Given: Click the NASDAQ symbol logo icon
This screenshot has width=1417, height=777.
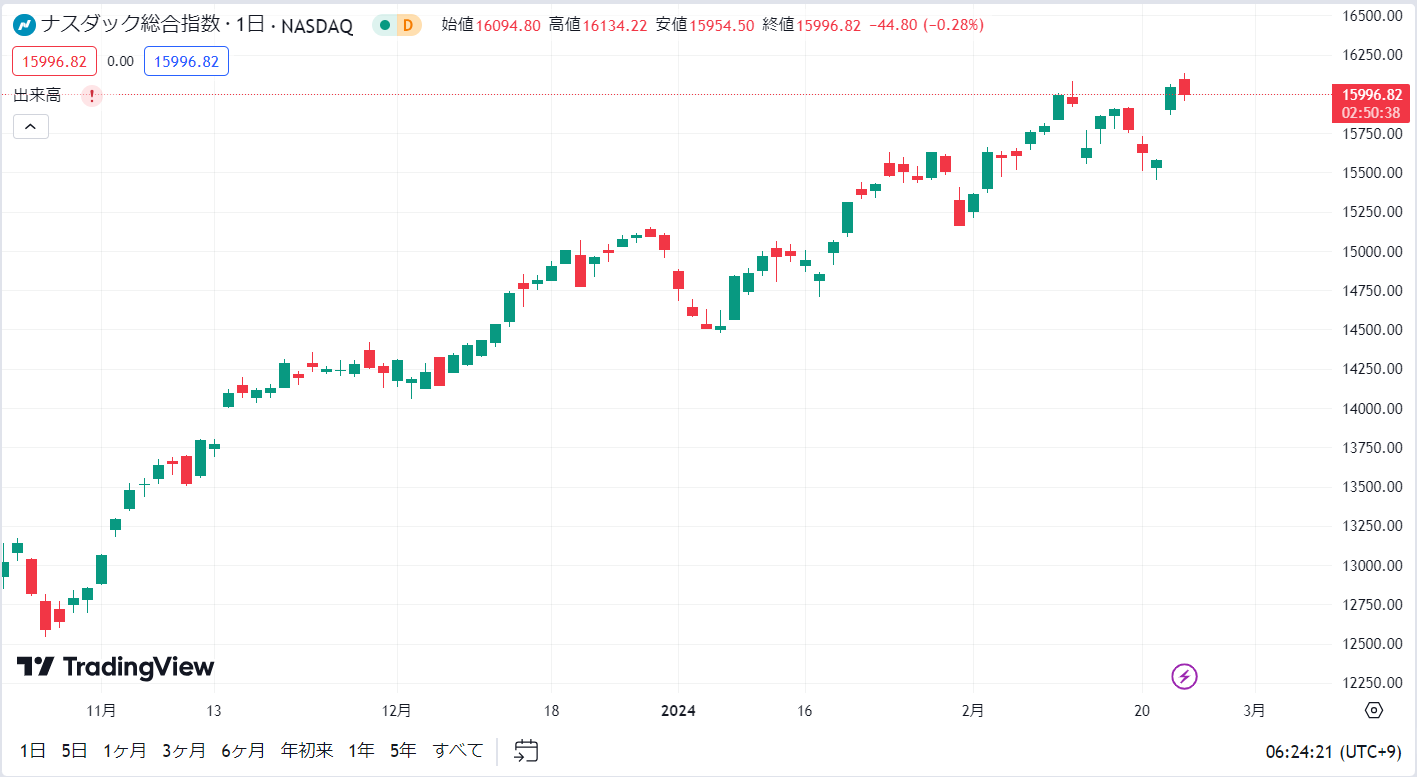Looking at the screenshot, I should coord(25,25).
